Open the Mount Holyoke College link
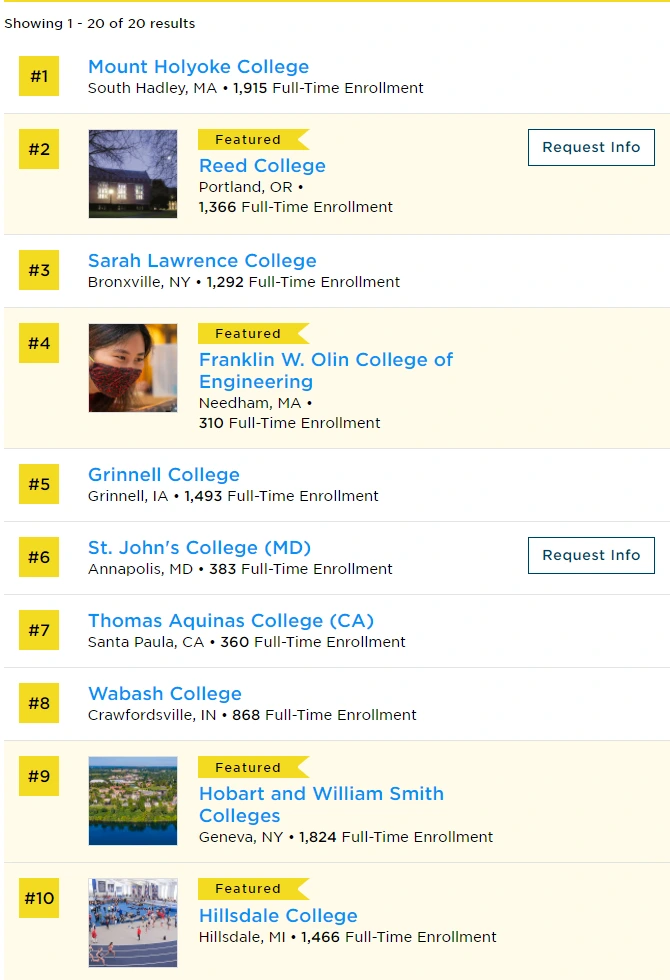Viewport: 670px width, 980px height. click(x=198, y=67)
